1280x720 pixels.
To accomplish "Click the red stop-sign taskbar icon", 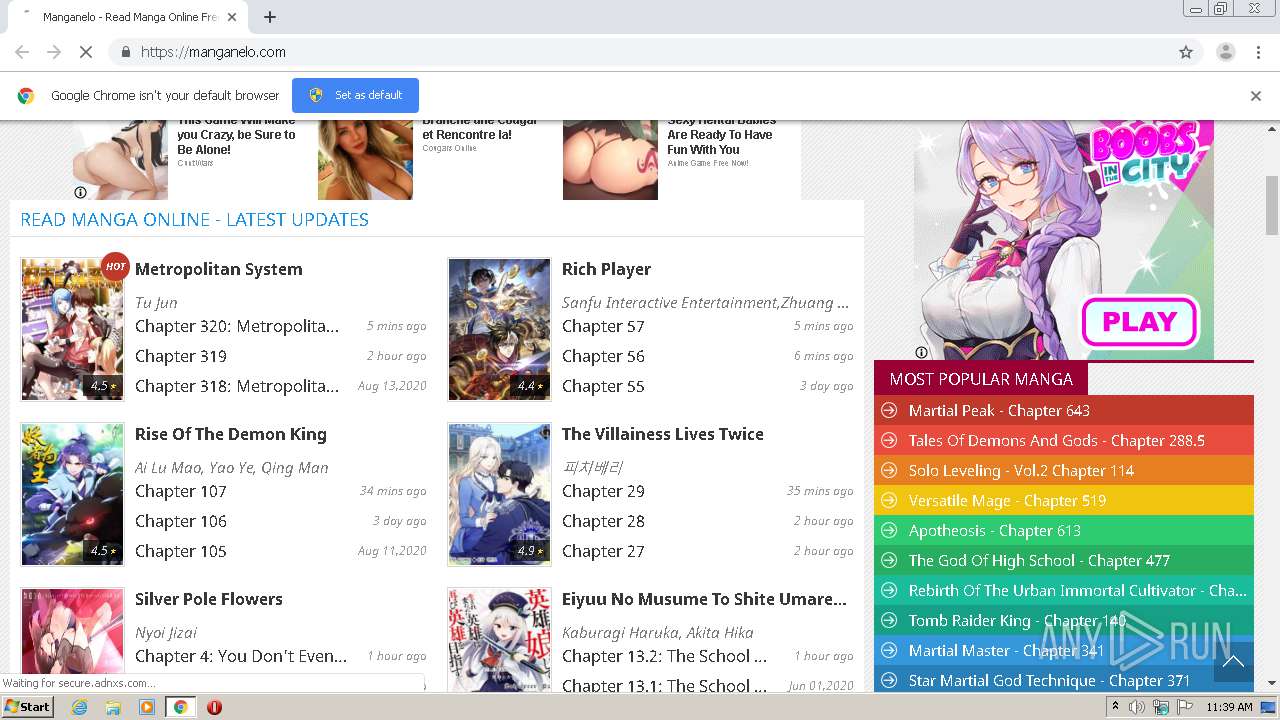I will pyautogui.click(x=214, y=707).
